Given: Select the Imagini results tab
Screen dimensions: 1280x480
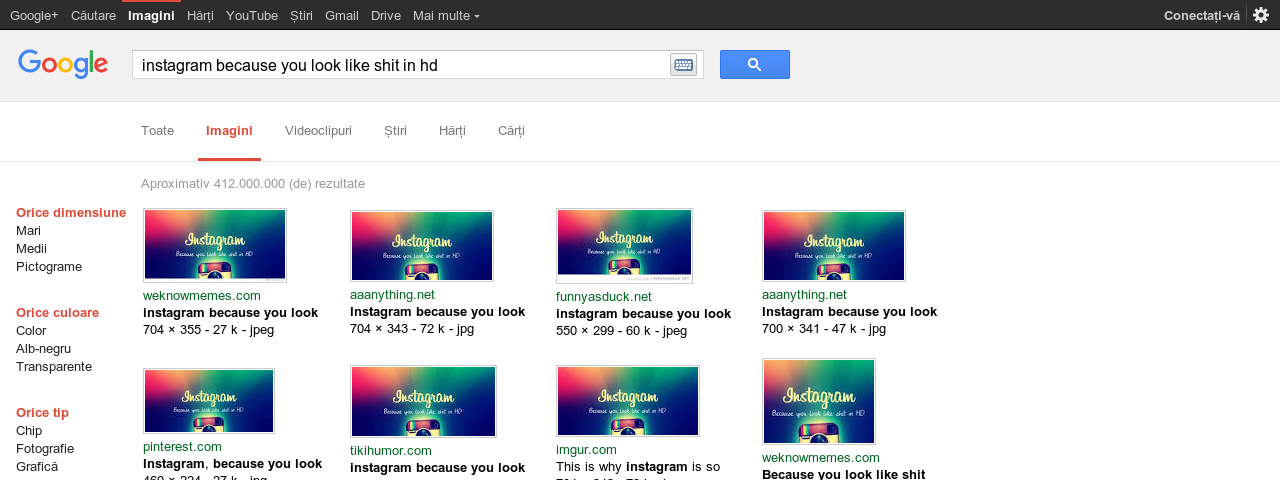Looking at the screenshot, I should (x=229, y=131).
